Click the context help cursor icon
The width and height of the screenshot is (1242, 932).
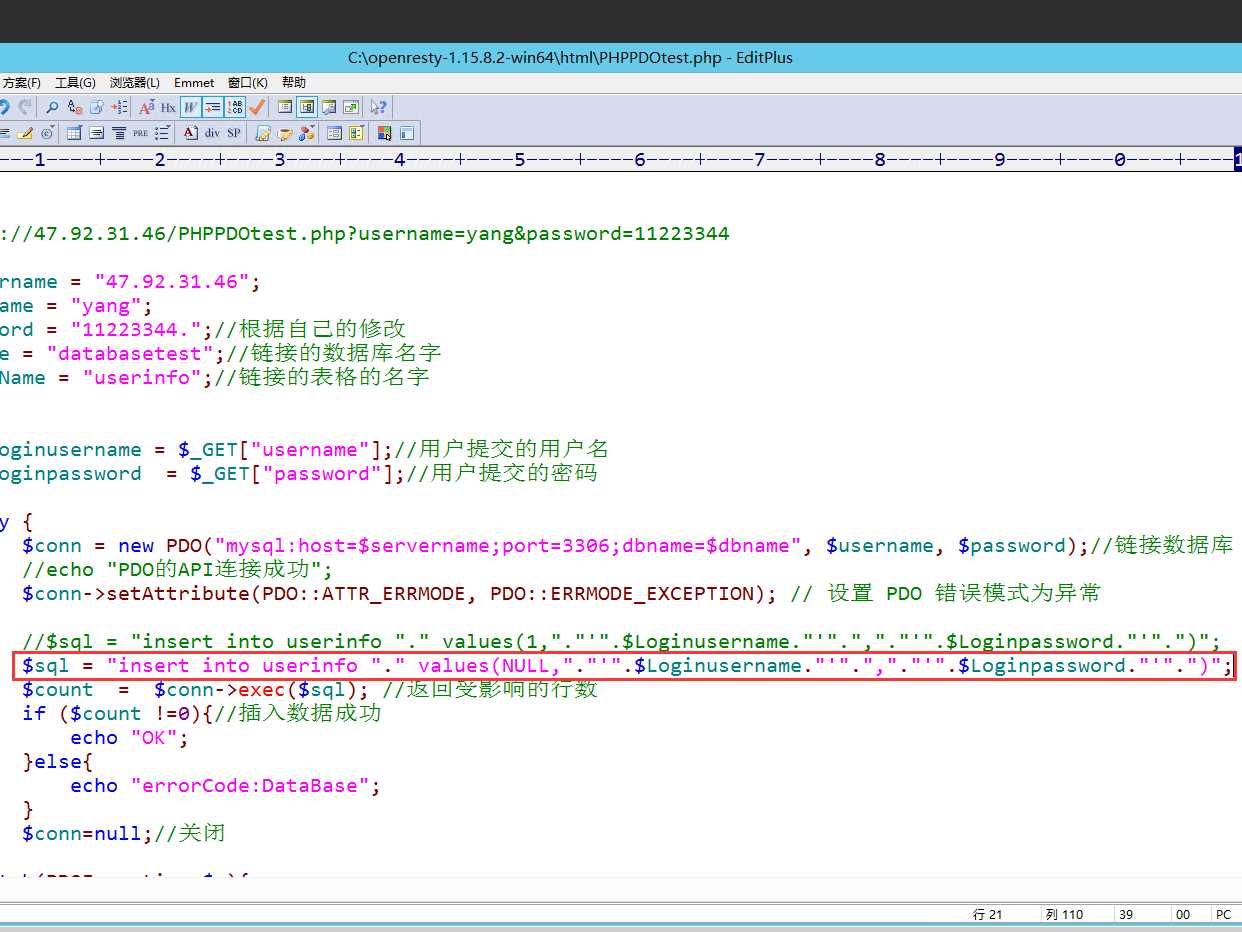coord(378,107)
